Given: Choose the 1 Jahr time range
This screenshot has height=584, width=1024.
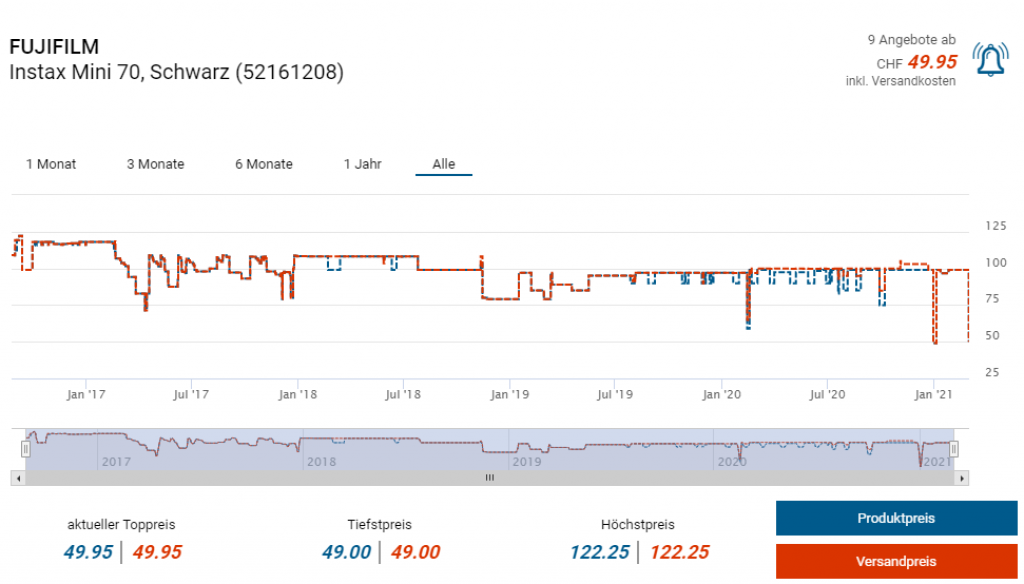Looking at the screenshot, I should point(362,164).
